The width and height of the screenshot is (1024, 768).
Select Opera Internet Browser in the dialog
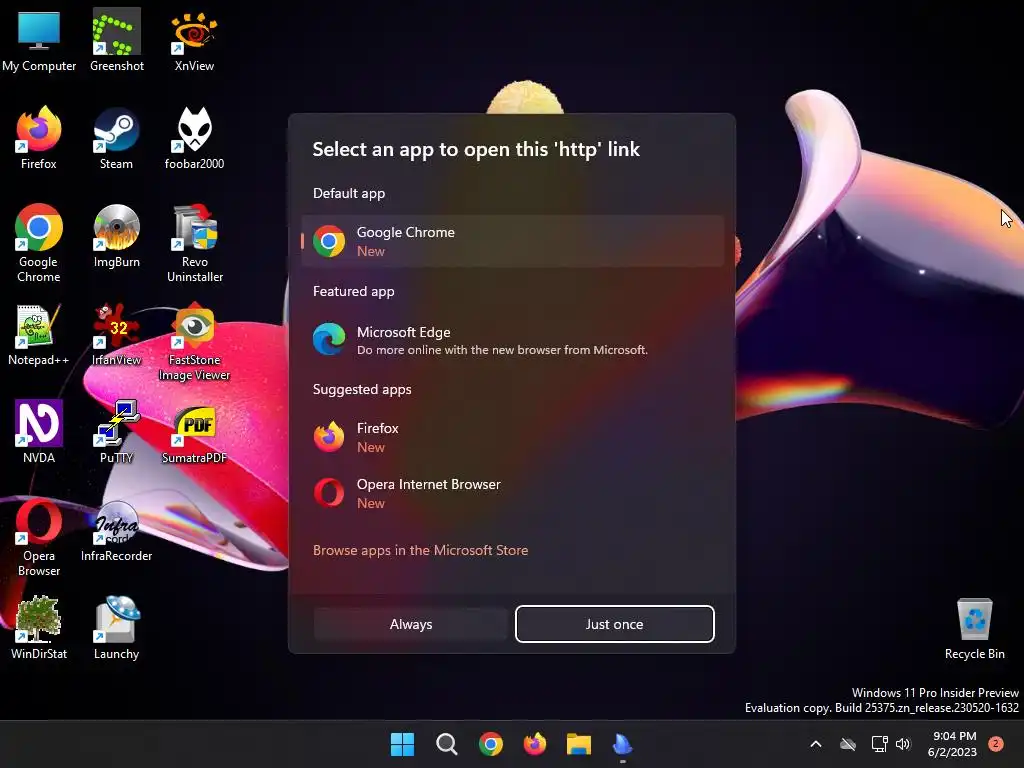click(513, 493)
